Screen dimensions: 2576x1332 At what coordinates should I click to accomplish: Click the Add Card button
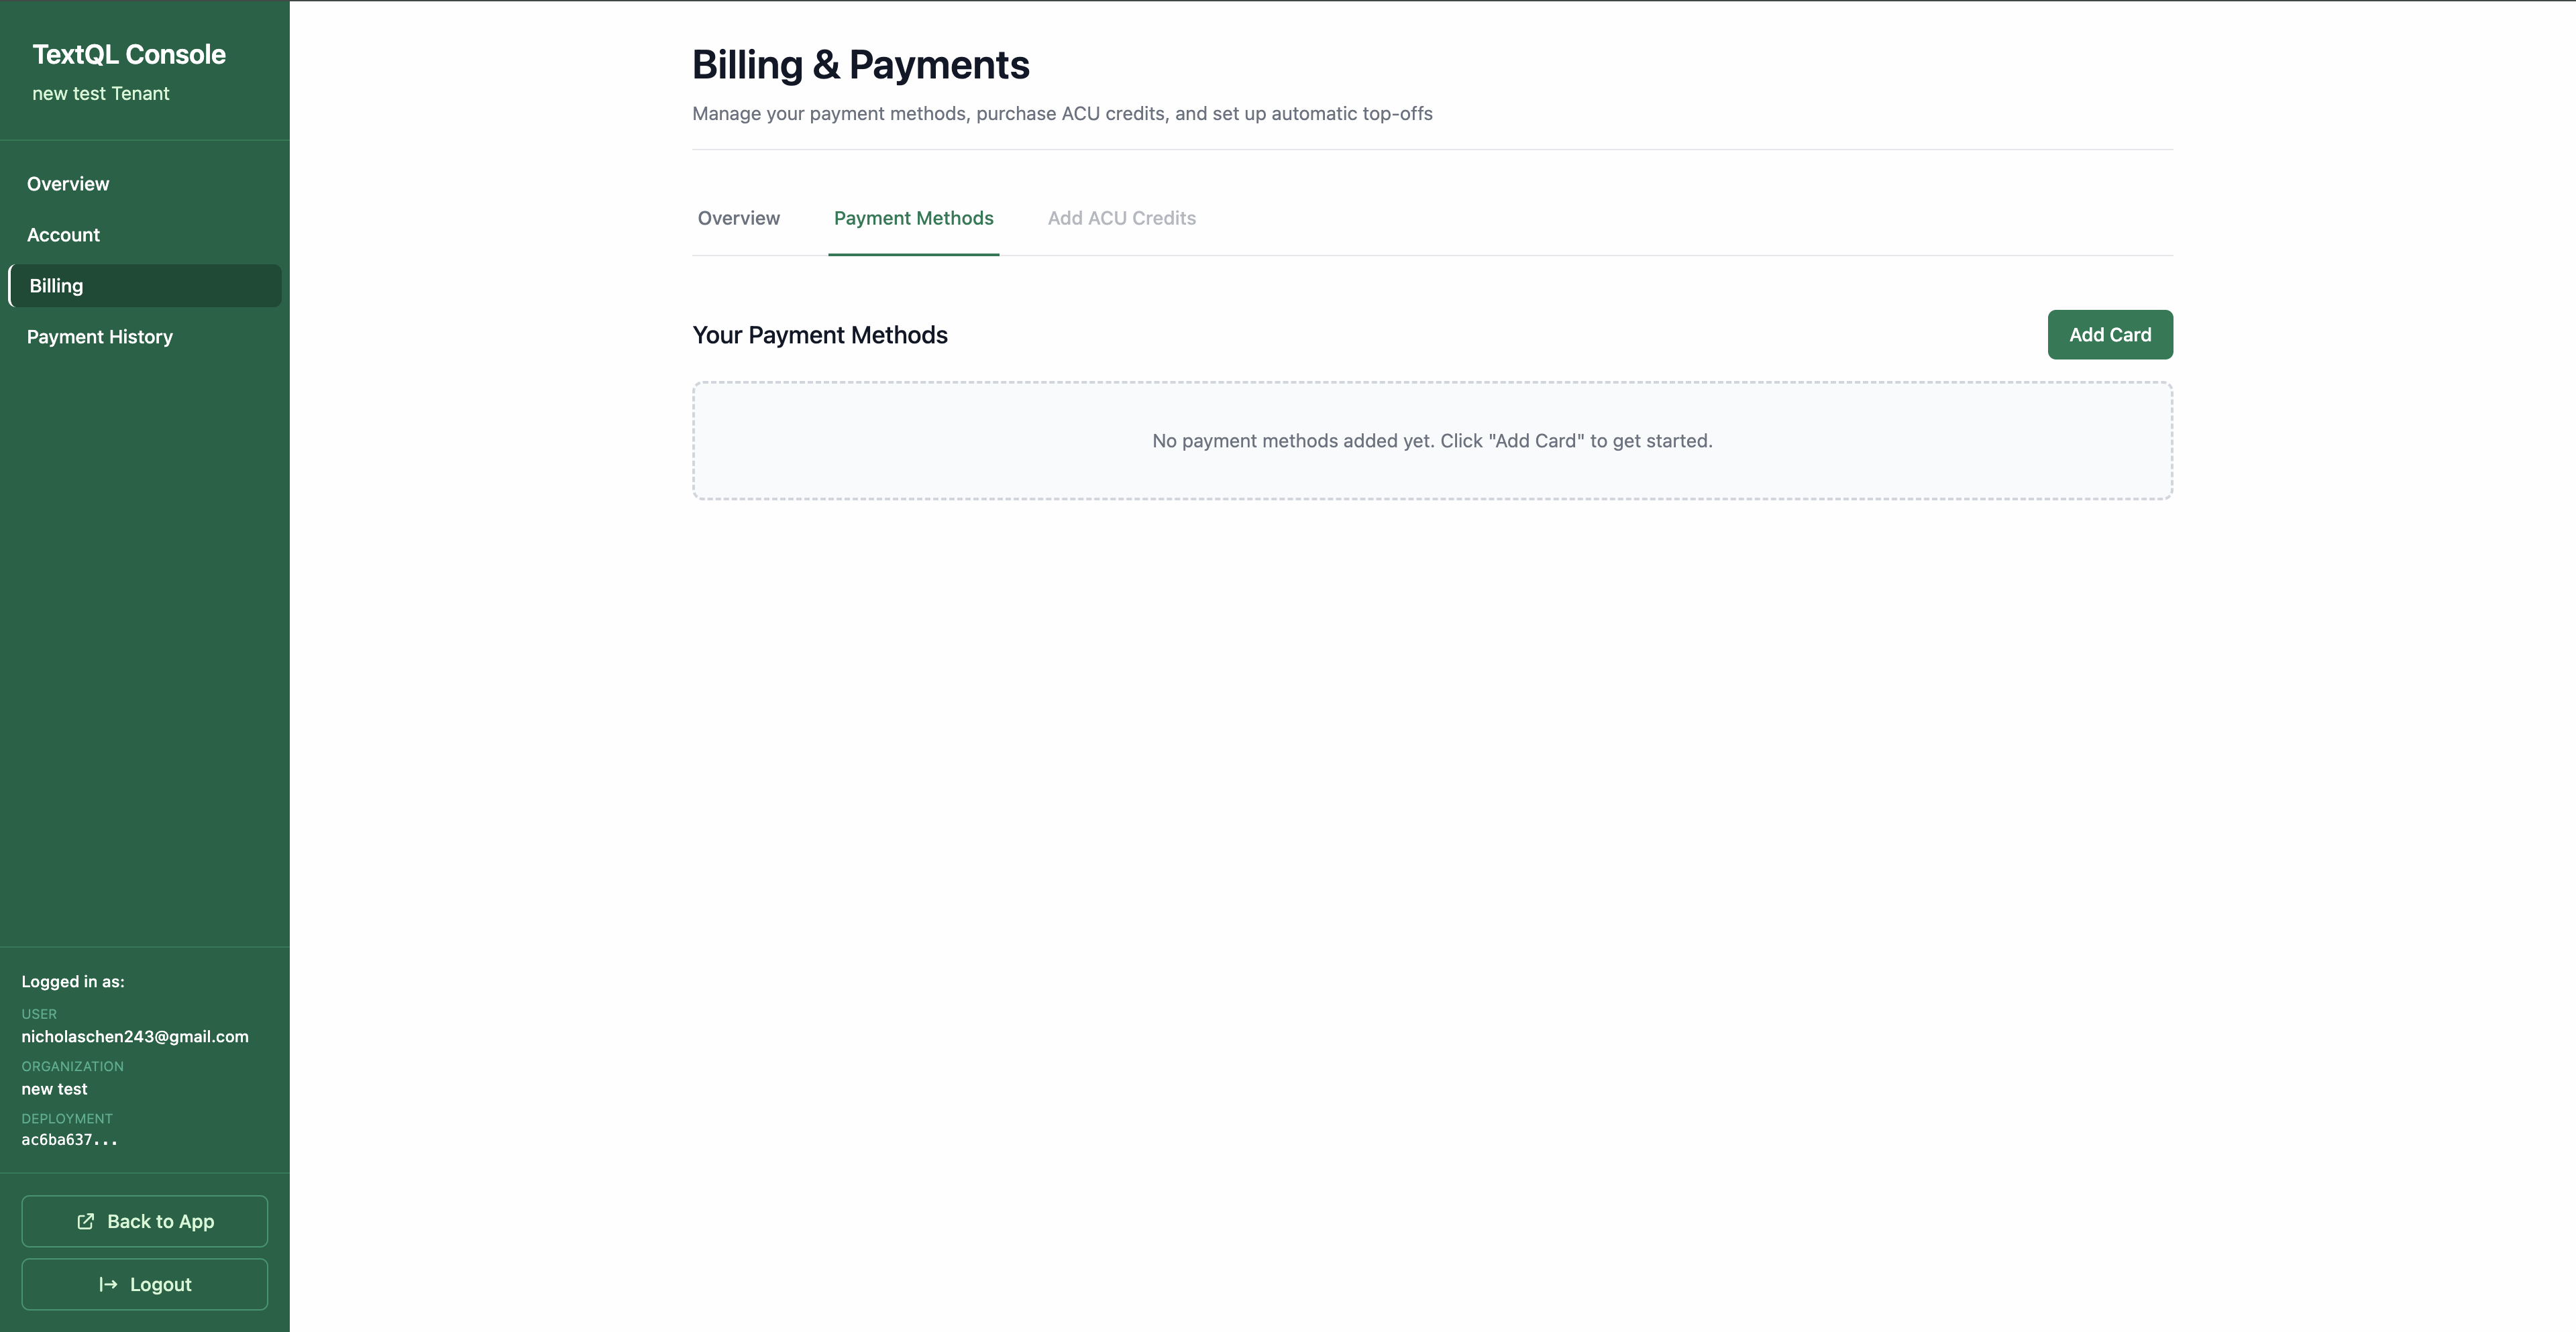2109,334
